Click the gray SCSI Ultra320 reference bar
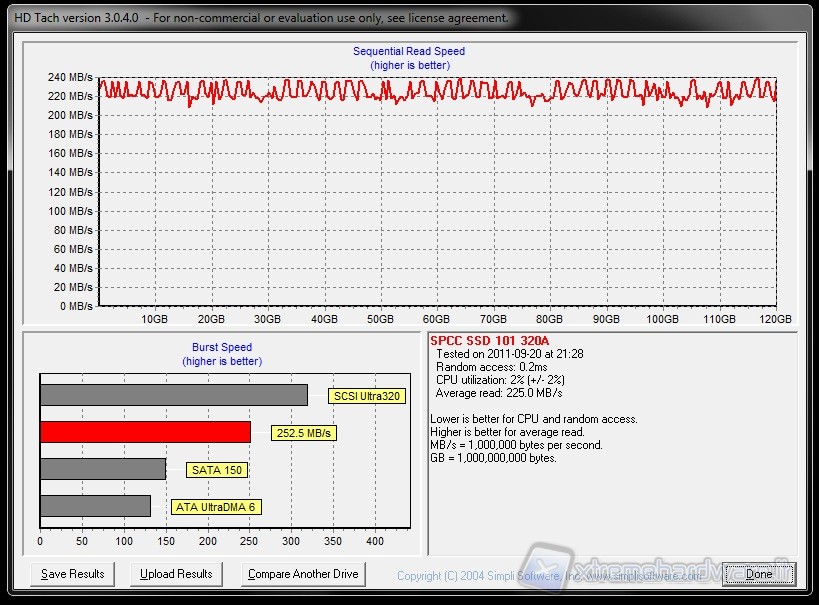Screen dimensions: 819x605 (173, 395)
